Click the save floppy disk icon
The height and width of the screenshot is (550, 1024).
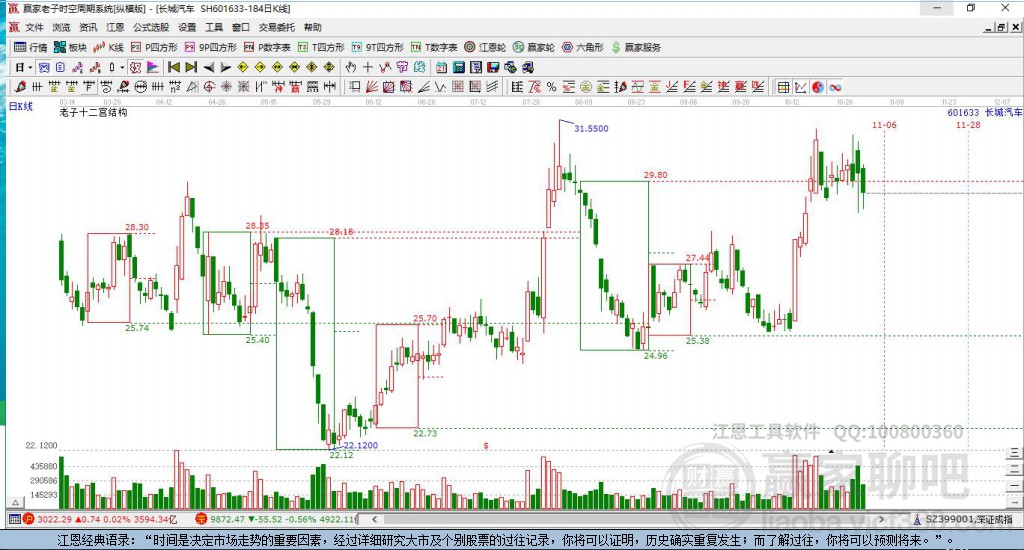(493, 67)
